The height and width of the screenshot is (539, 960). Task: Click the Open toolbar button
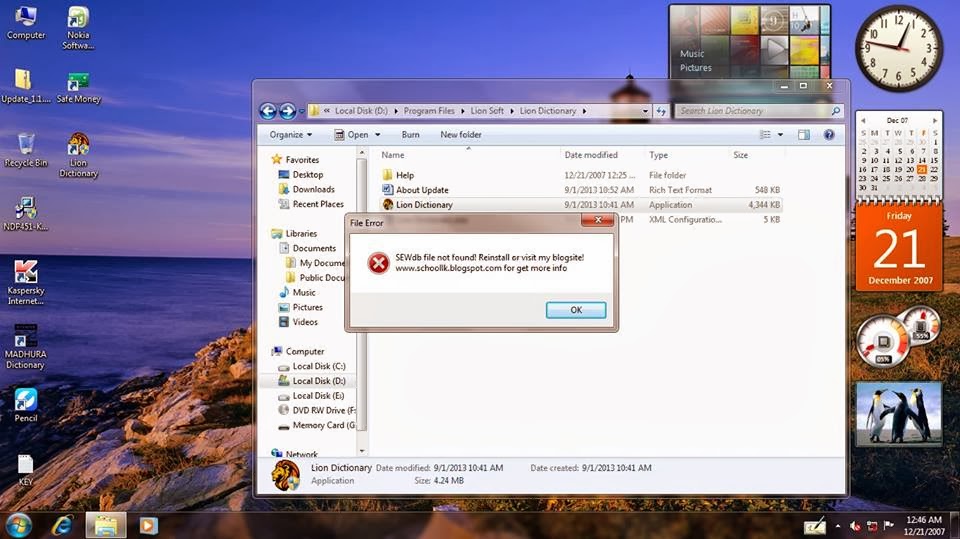[351, 135]
